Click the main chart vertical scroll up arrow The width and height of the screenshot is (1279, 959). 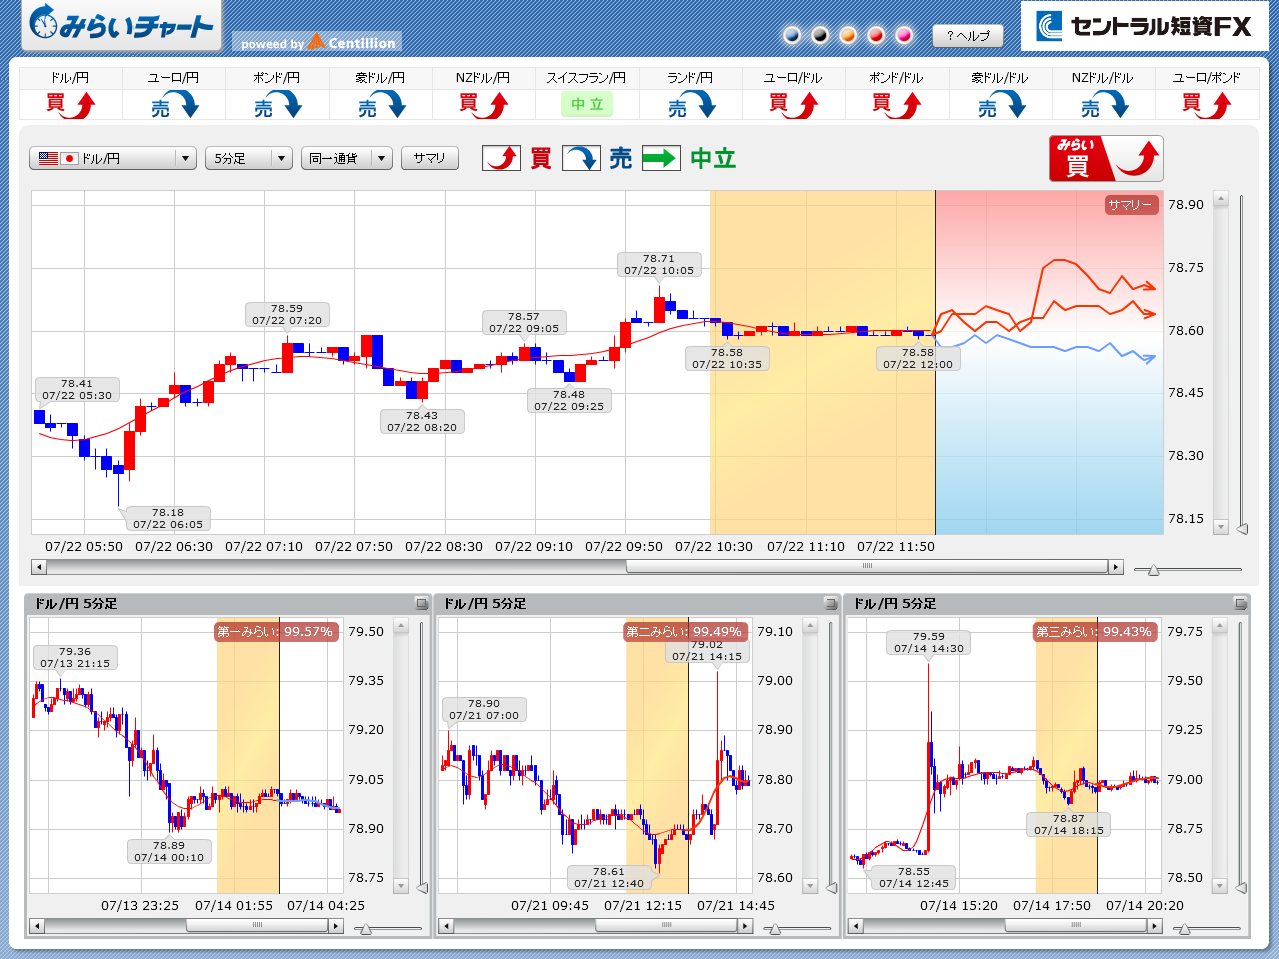tap(1220, 198)
